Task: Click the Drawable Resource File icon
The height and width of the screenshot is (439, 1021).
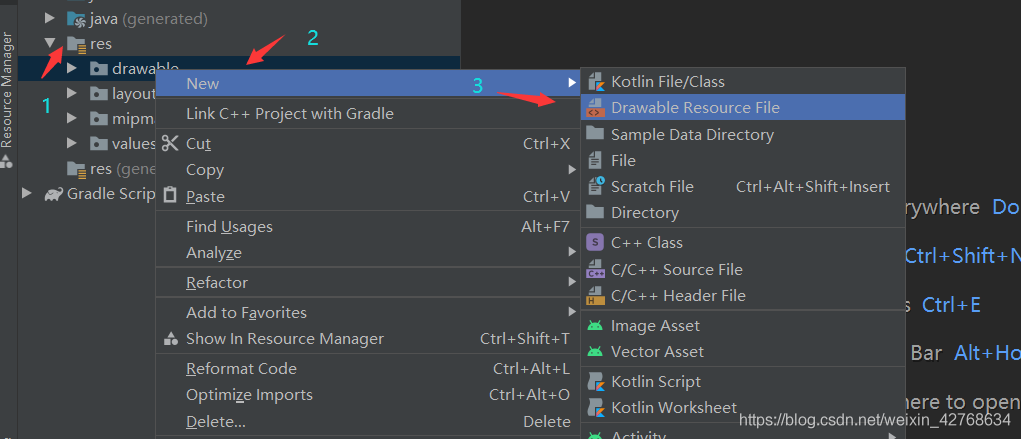Action: [595, 108]
